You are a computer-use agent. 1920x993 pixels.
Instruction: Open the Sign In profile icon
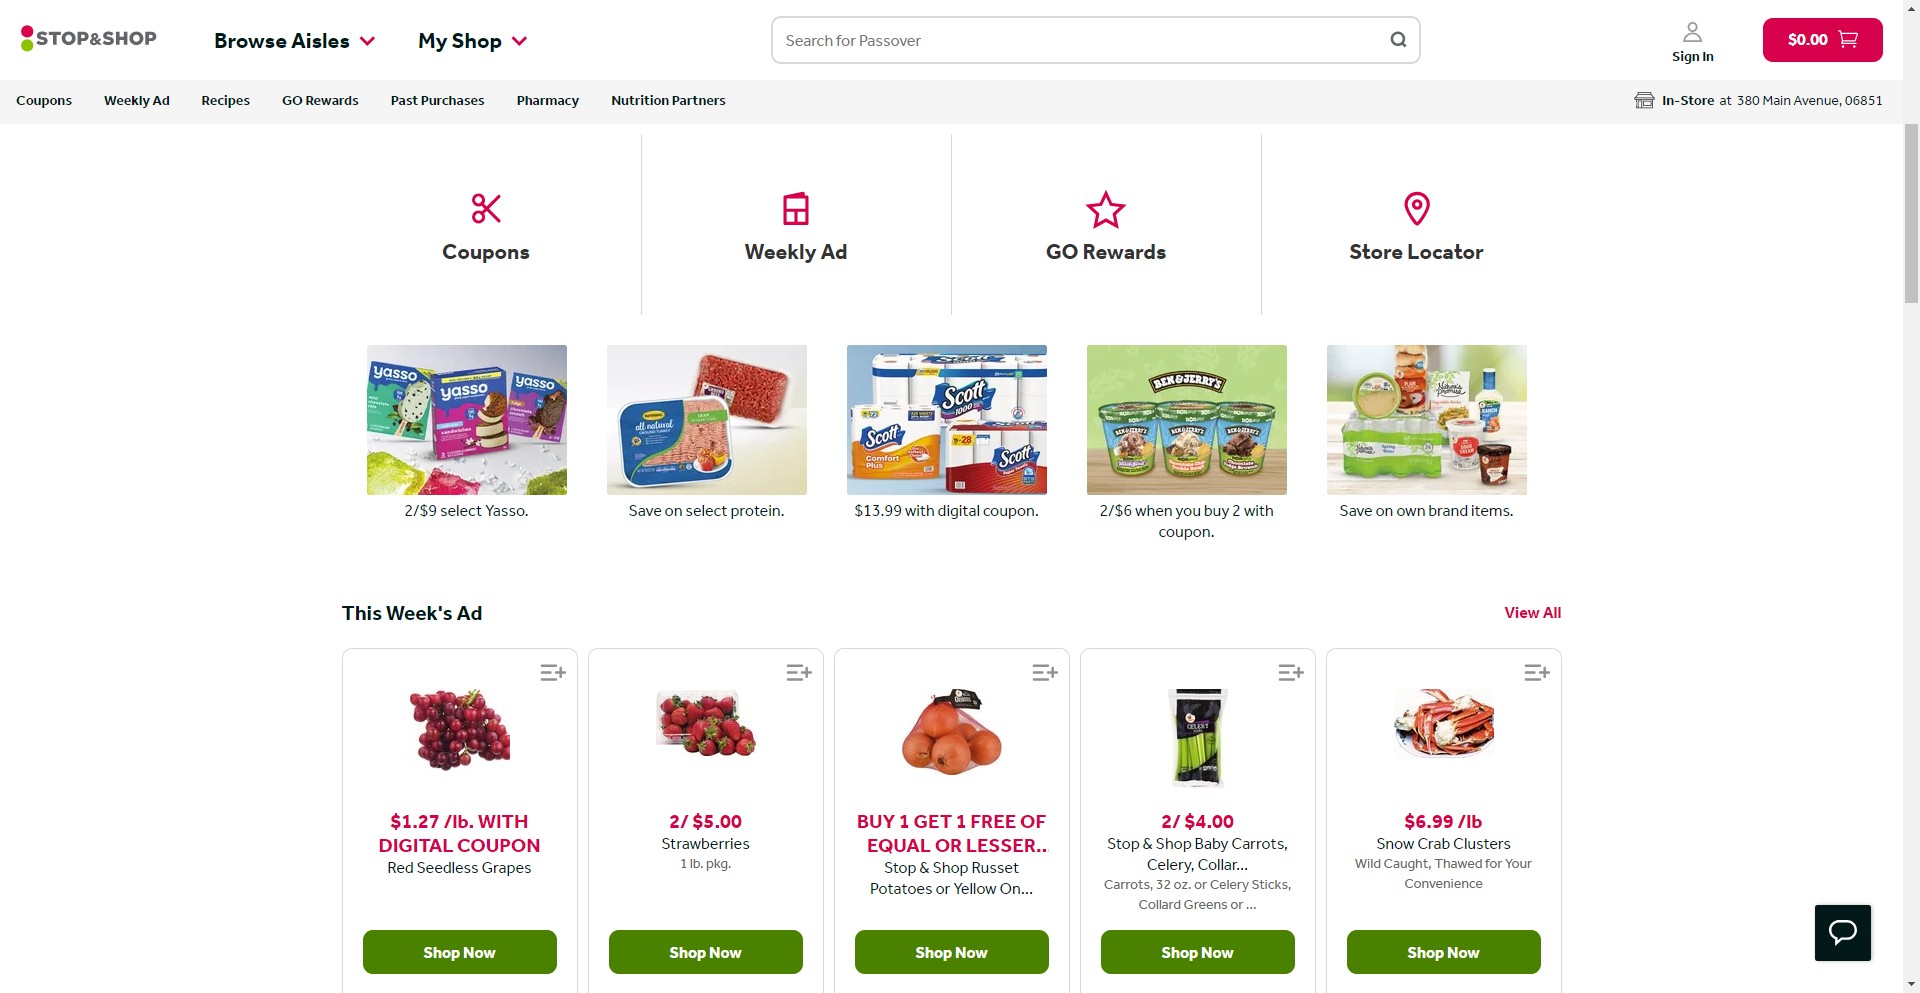pos(1692,33)
